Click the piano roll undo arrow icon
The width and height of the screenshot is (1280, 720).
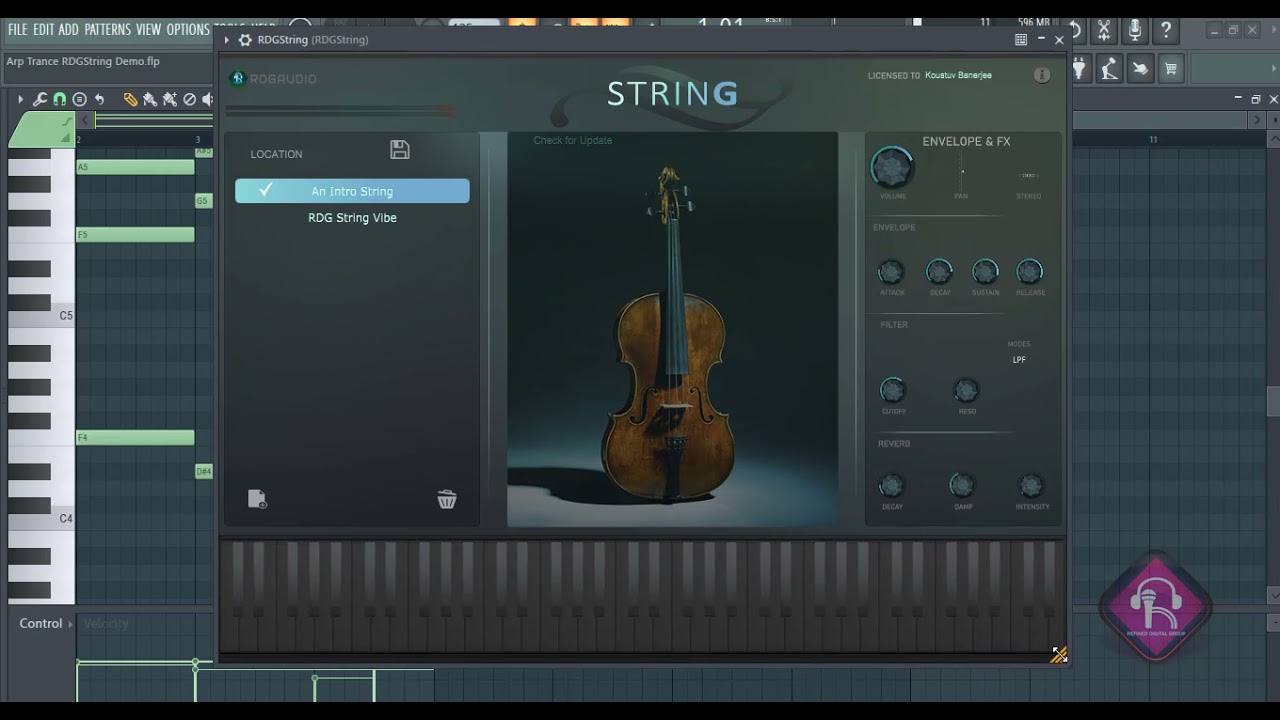click(x=99, y=99)
